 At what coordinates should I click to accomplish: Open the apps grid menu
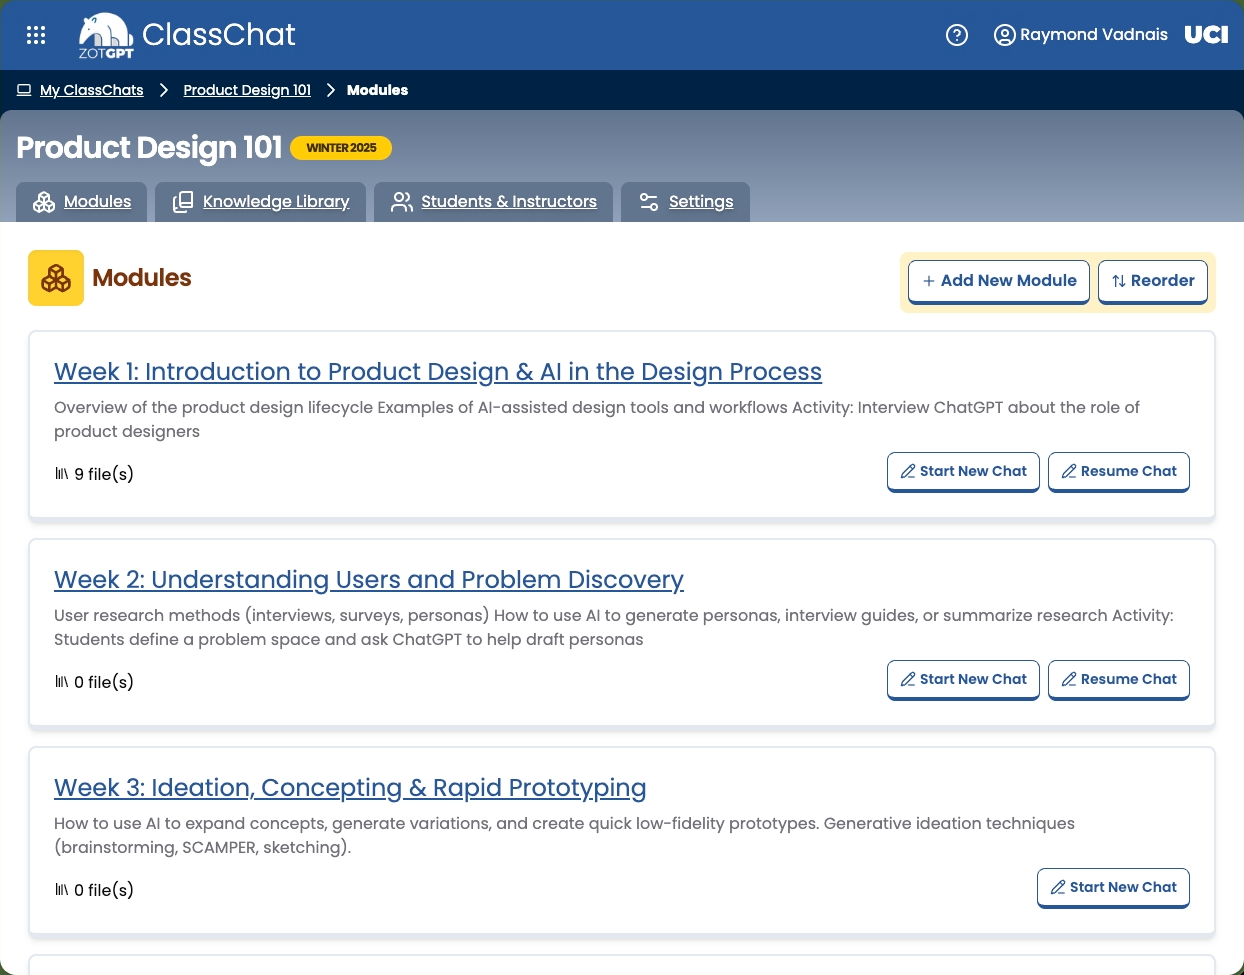click(x=36, y=35)
